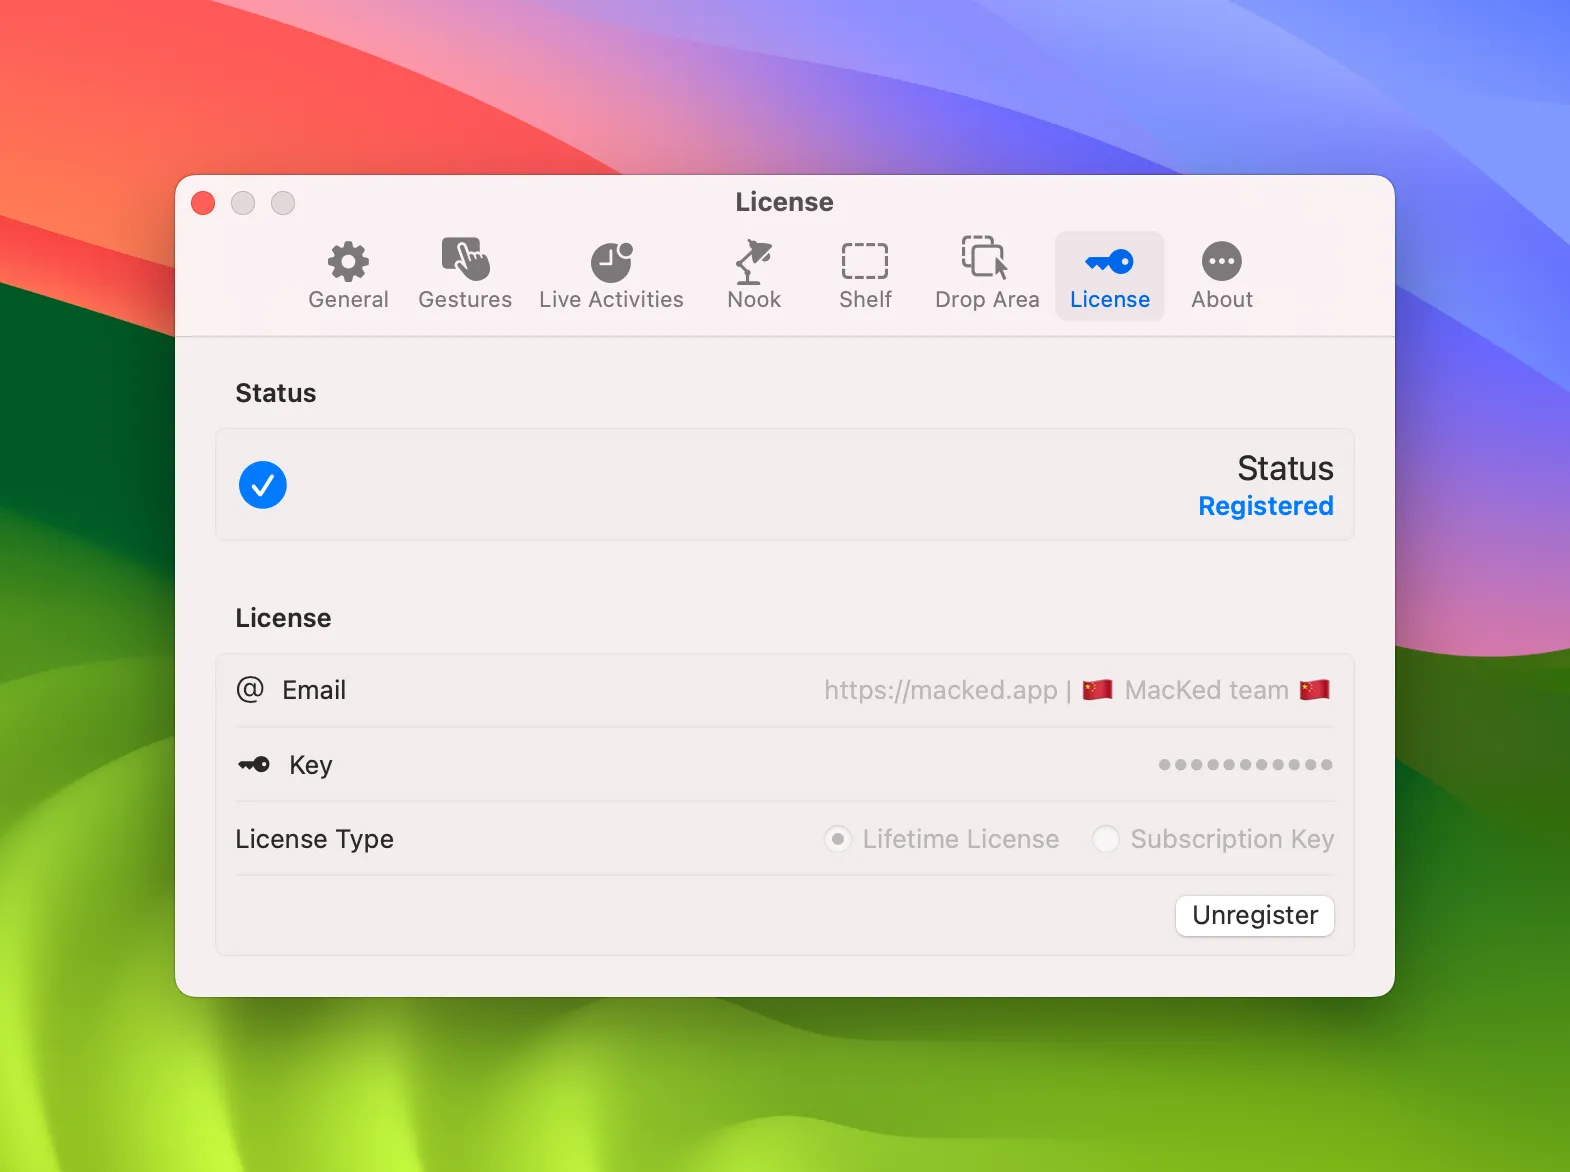Click the Drop Area tab label
The image size is (1570, 1172).
pyautogui.click(x=987, y=300)
